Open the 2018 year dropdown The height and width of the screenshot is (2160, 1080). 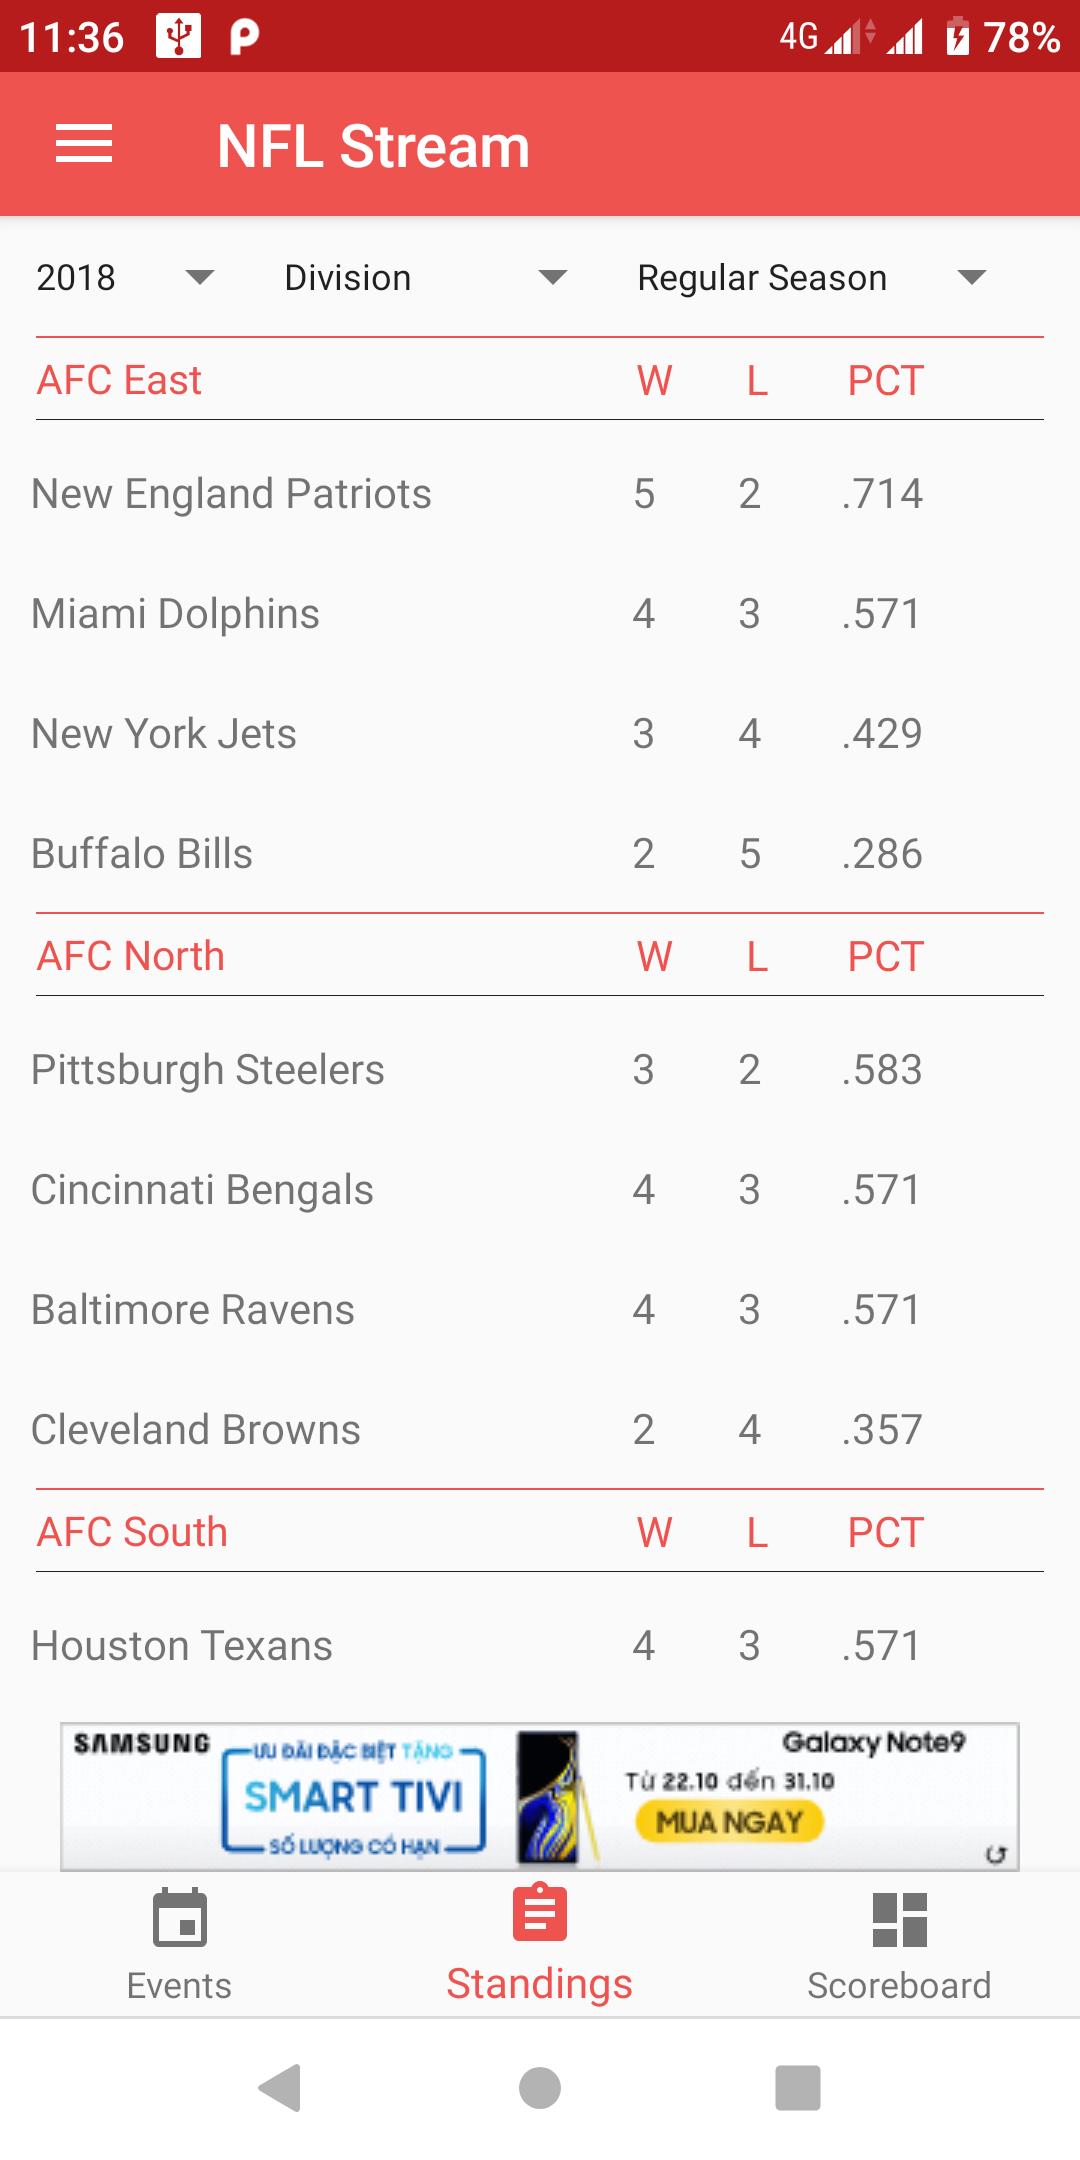click(125, 277)
